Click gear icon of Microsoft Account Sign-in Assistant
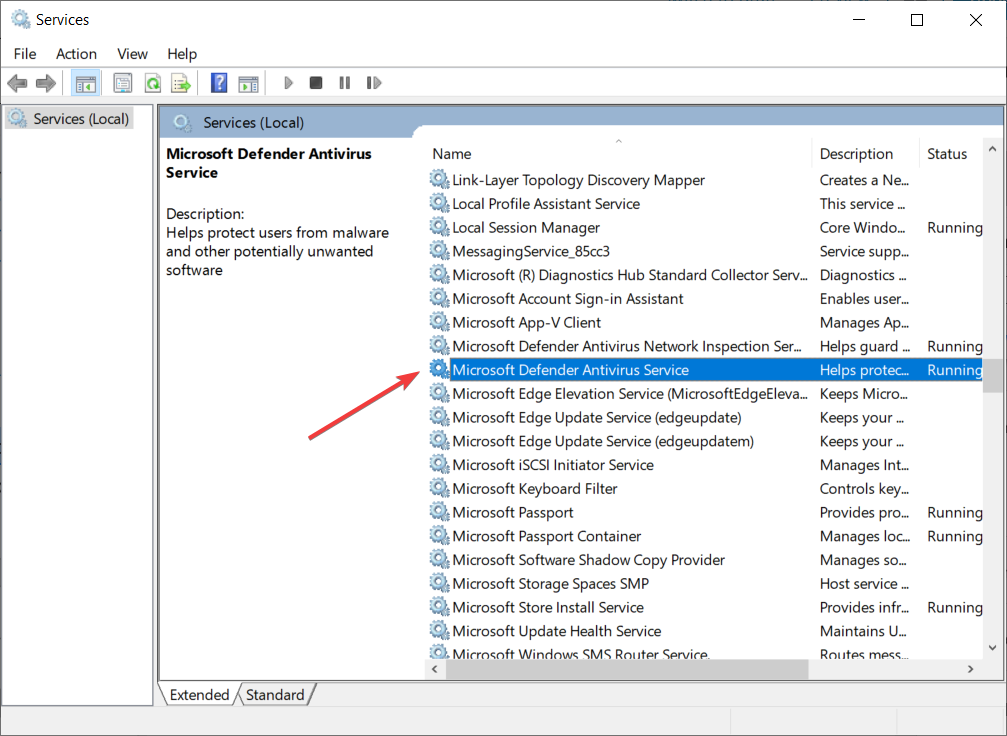The height and width of the screenshot is (736, 1007). click(439, 299)
